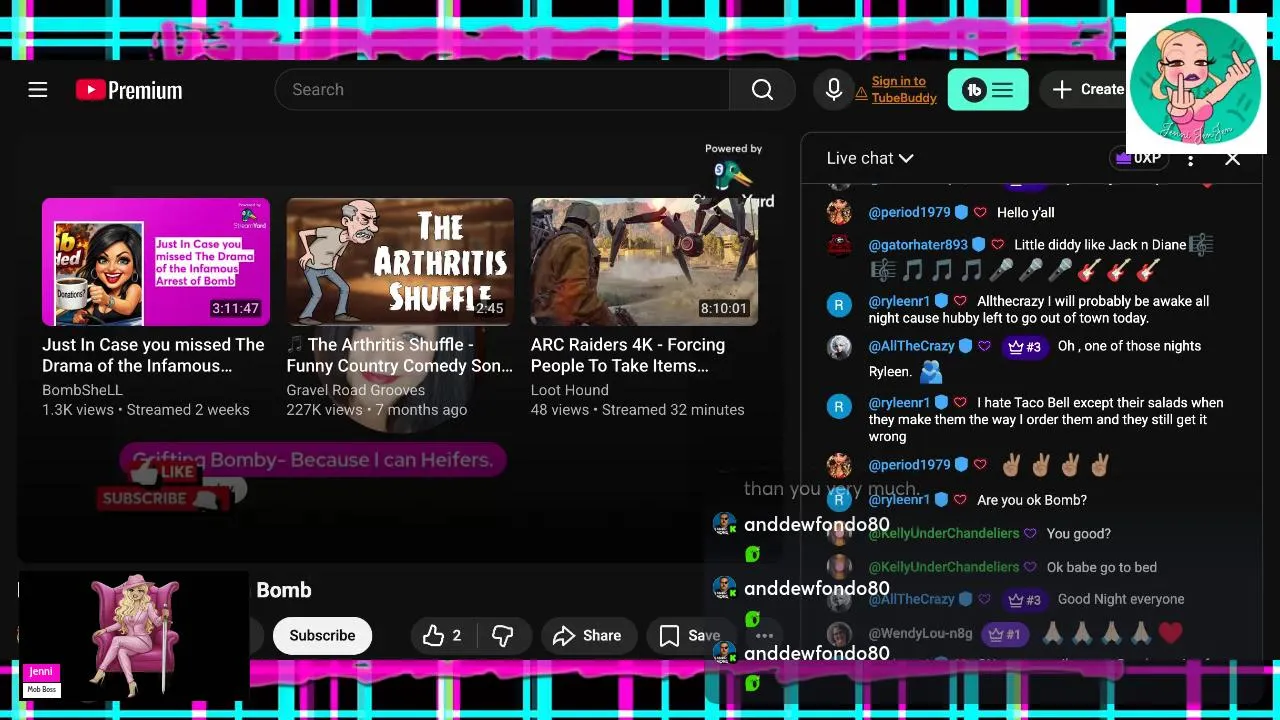
Task: Subscribe to the channel
Action: pyautogui.click(x=322, y=635)
